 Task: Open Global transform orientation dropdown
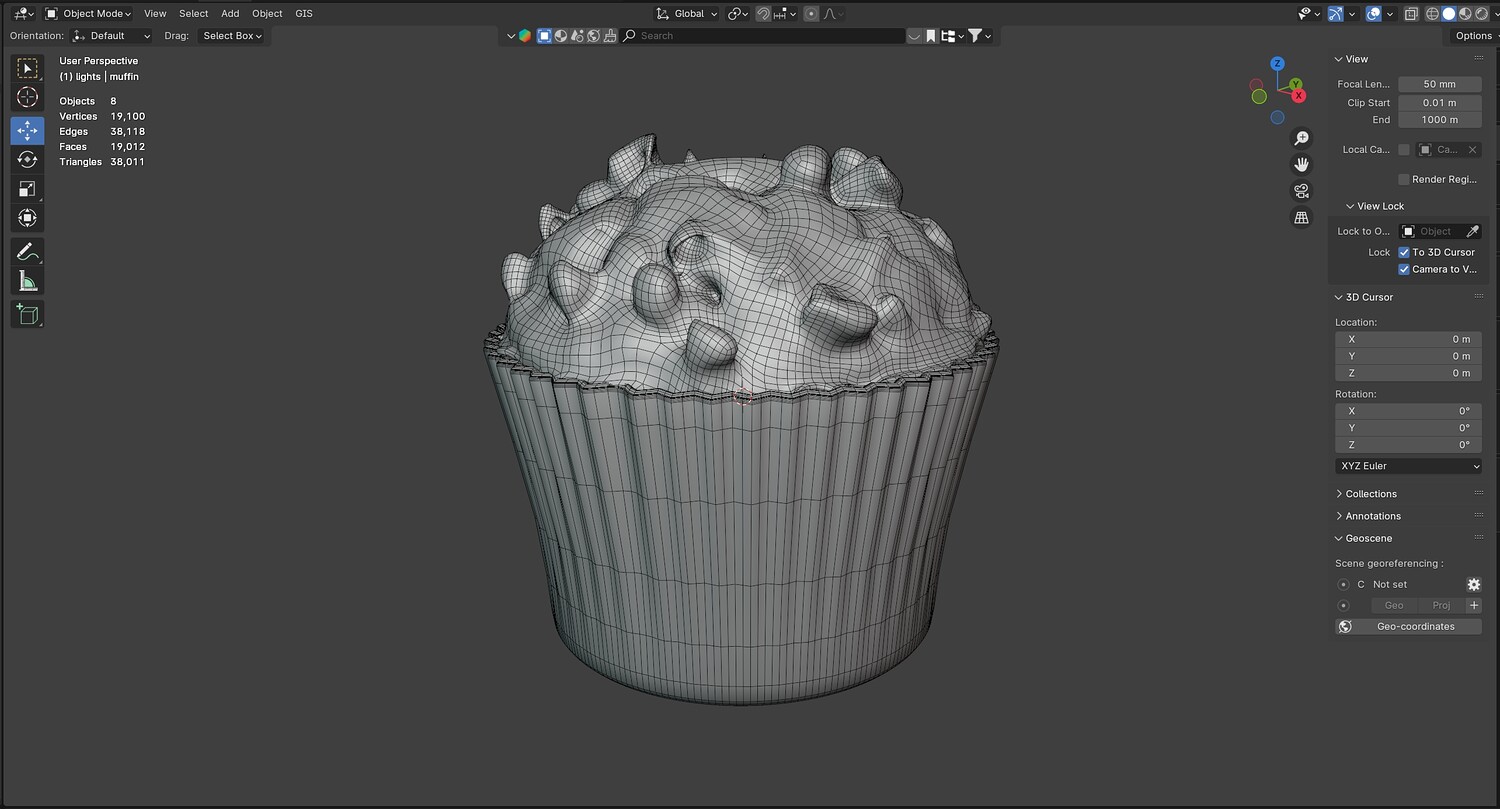[x=686, y=14]
